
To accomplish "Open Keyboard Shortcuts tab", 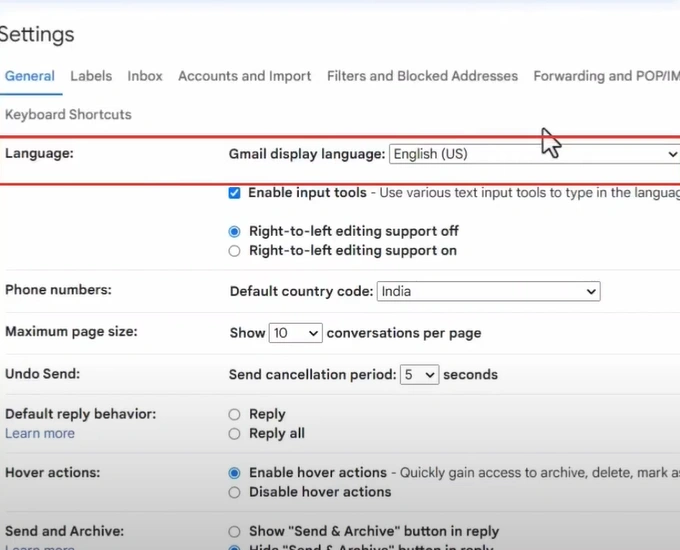I will [68, 115].
